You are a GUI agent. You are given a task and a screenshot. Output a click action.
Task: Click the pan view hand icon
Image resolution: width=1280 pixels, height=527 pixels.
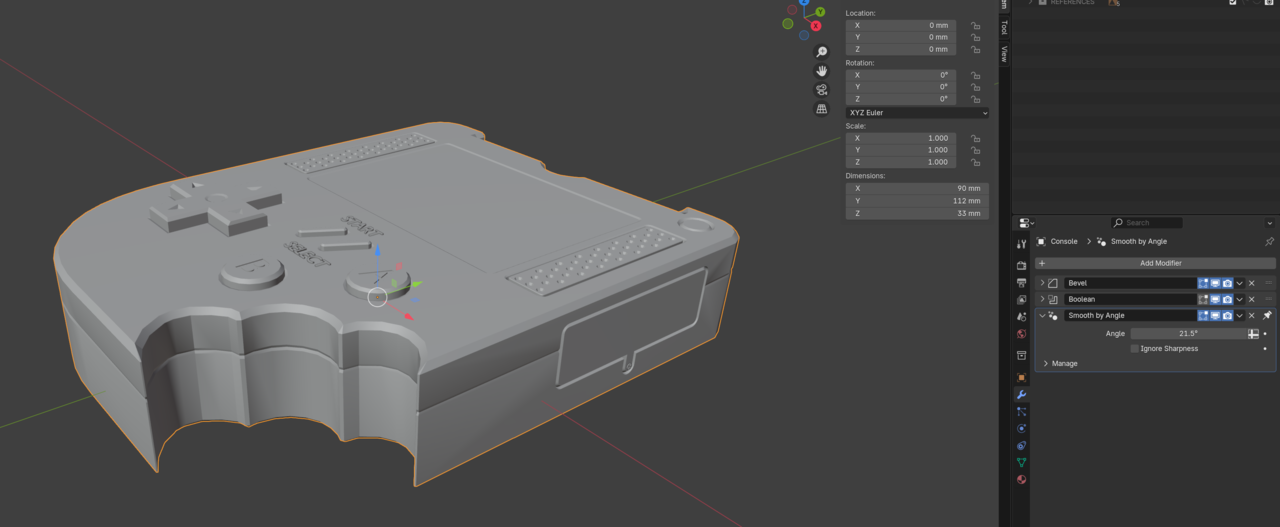[822, 71]
